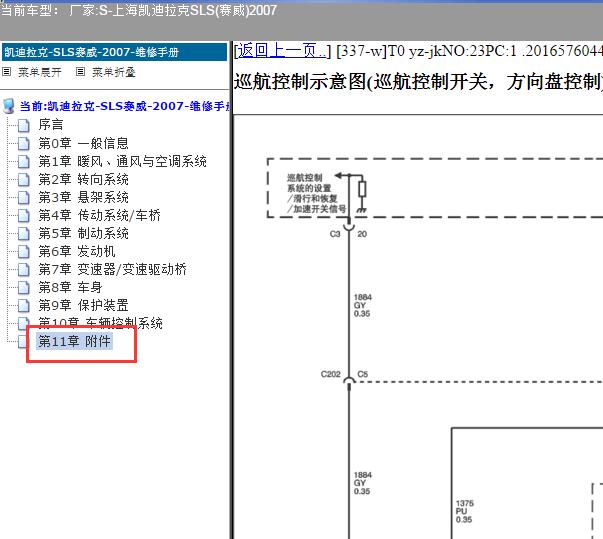Click the page icon beside 序言
603x539 pixels.
pyautogui.click(x=24, y=125)
